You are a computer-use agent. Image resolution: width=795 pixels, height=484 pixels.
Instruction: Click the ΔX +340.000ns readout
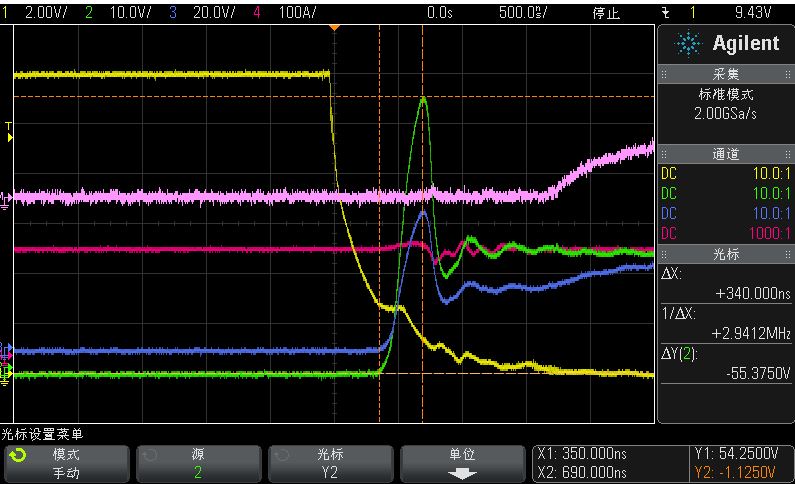[726, 283]
